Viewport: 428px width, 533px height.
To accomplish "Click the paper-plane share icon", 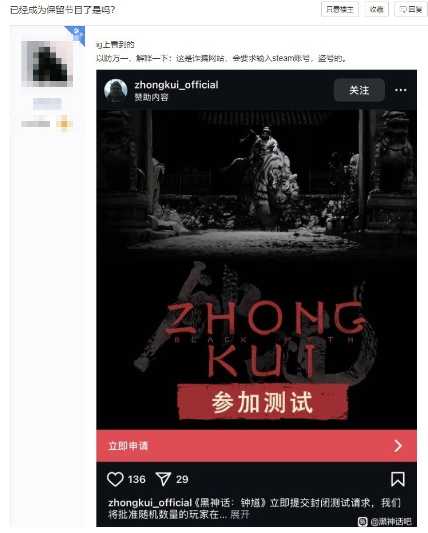I will point(163,479).
